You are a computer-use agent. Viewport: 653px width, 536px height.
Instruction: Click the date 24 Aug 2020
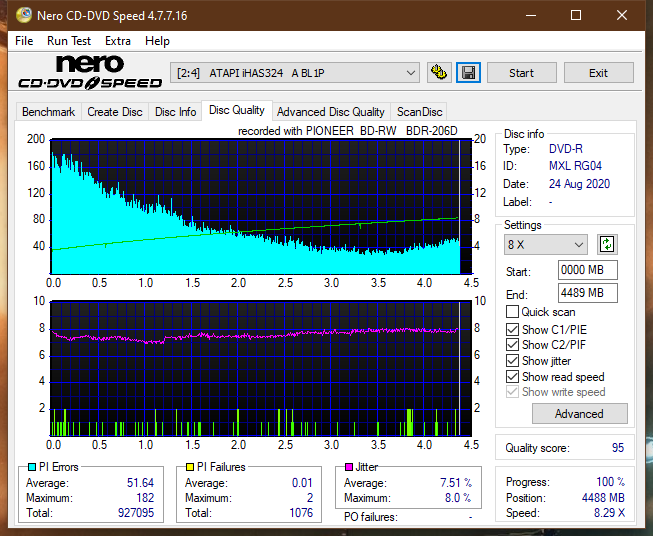click(579, 184)
